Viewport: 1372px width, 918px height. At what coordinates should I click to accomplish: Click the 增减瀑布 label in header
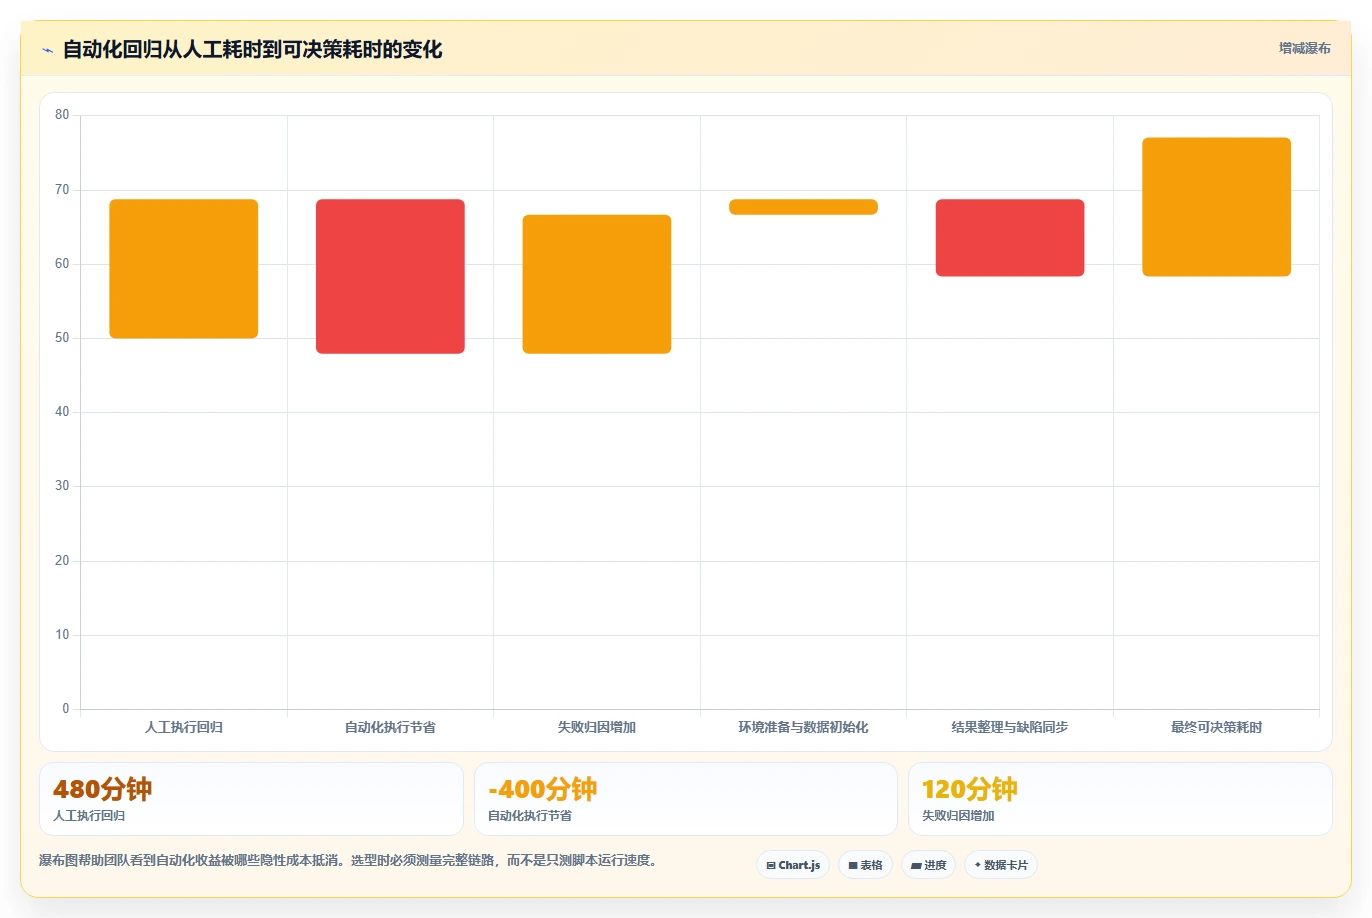coord(1304,48)
